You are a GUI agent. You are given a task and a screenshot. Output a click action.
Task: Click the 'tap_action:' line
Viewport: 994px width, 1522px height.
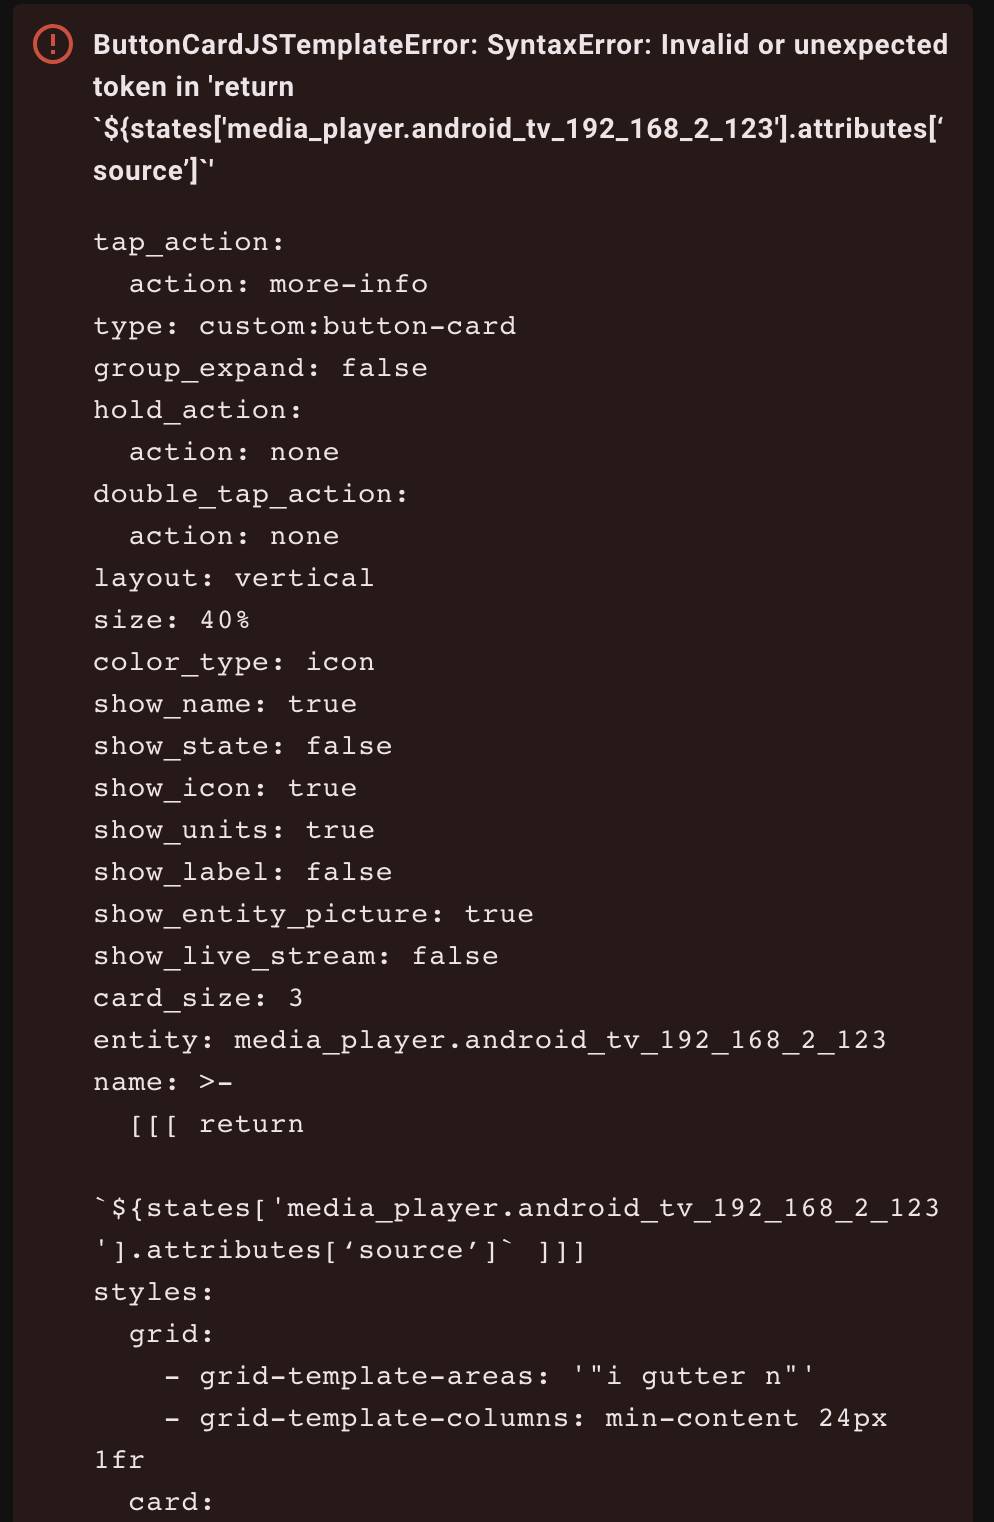coord(189,242)
